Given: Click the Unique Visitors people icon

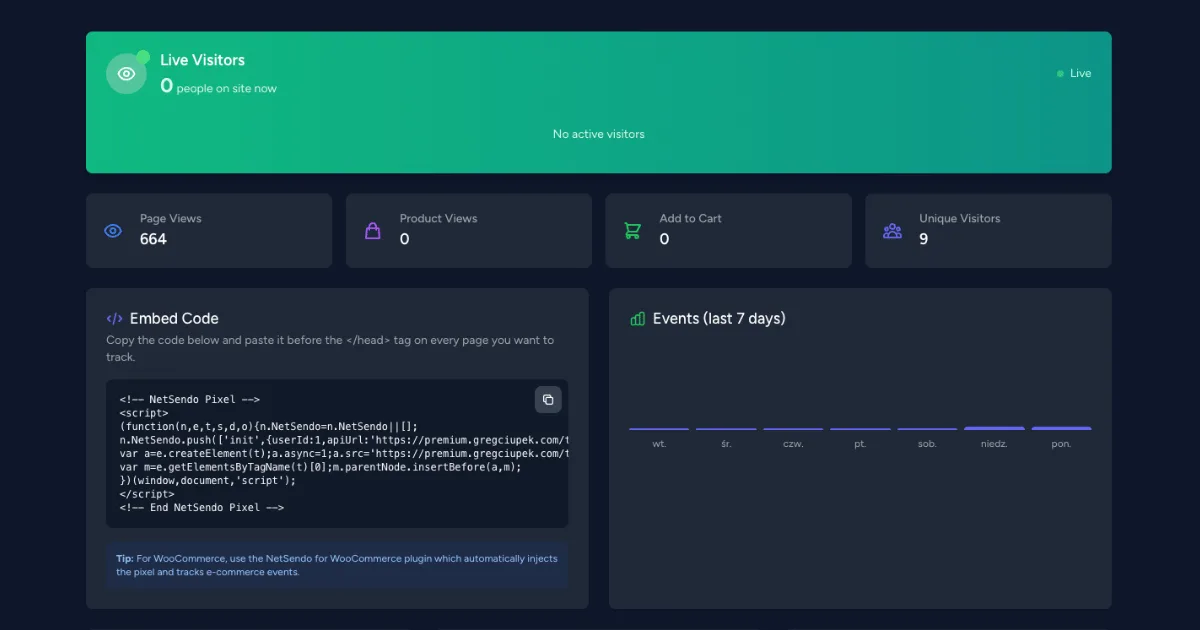Looking at the screenshot, I should (x=892, y=231).
